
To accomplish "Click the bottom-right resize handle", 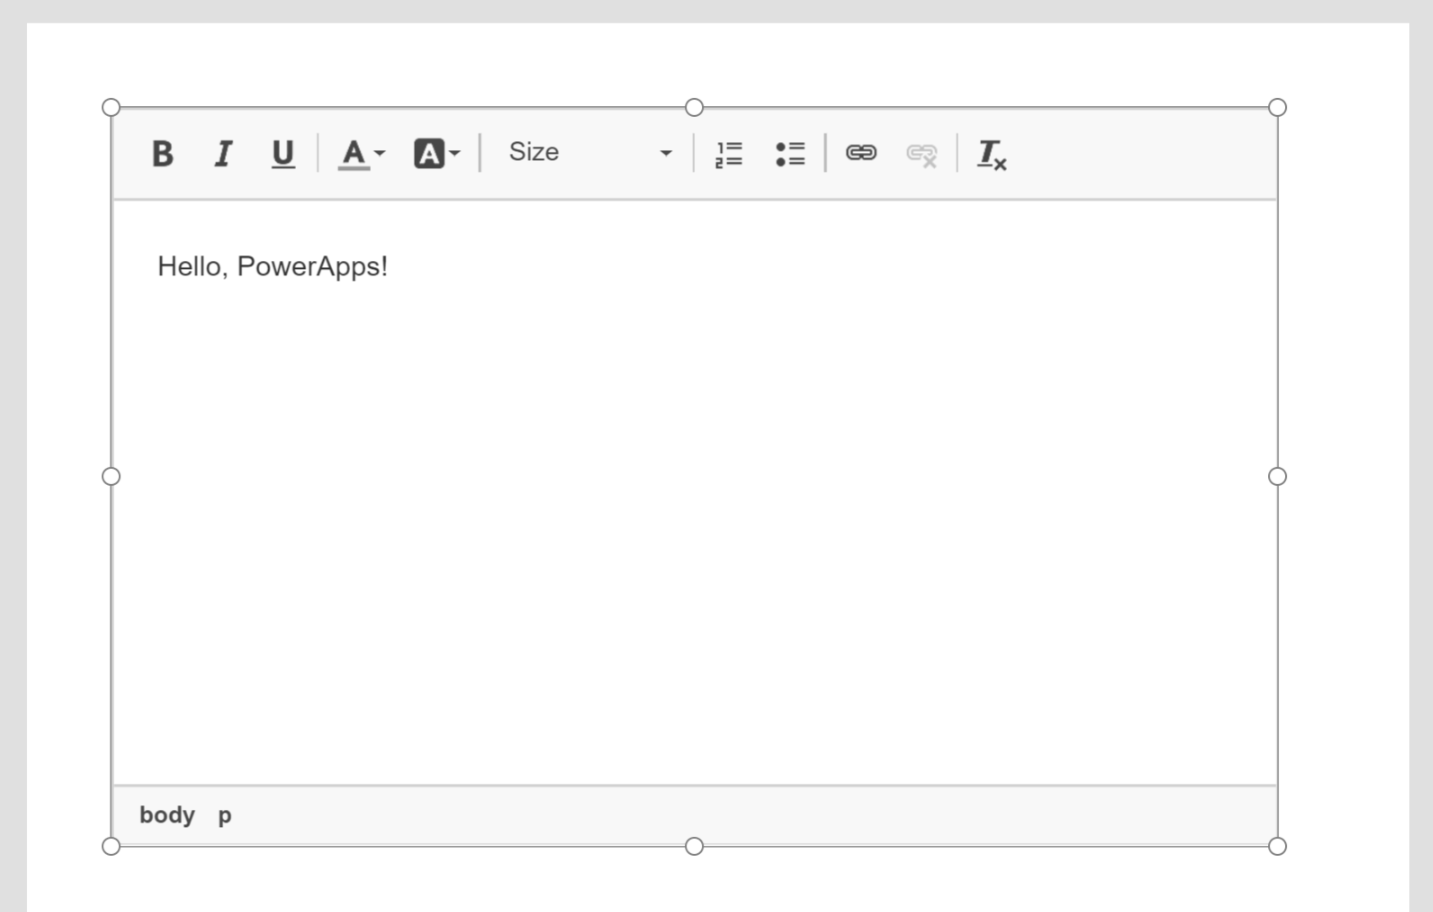I will (1277, 846).
